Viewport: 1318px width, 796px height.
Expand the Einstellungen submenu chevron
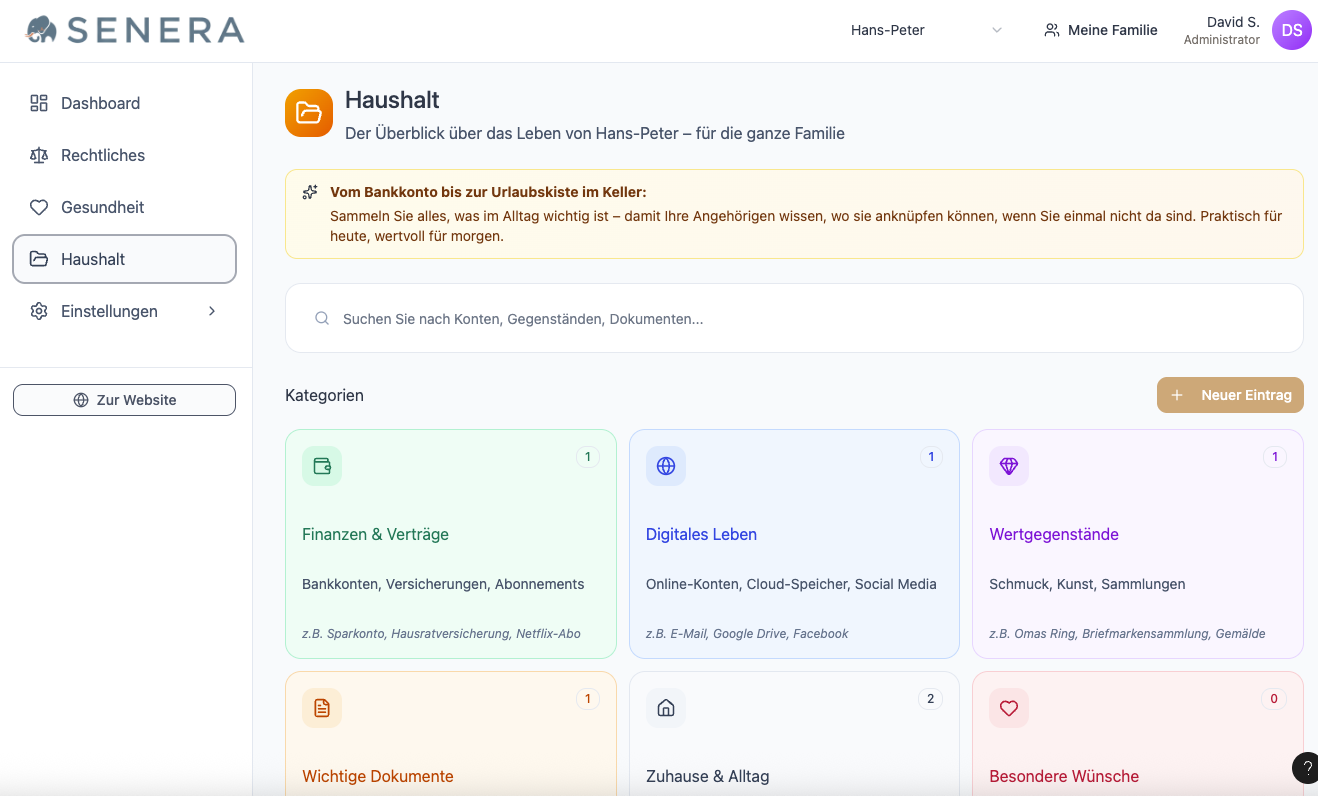(x=212, y=311)
